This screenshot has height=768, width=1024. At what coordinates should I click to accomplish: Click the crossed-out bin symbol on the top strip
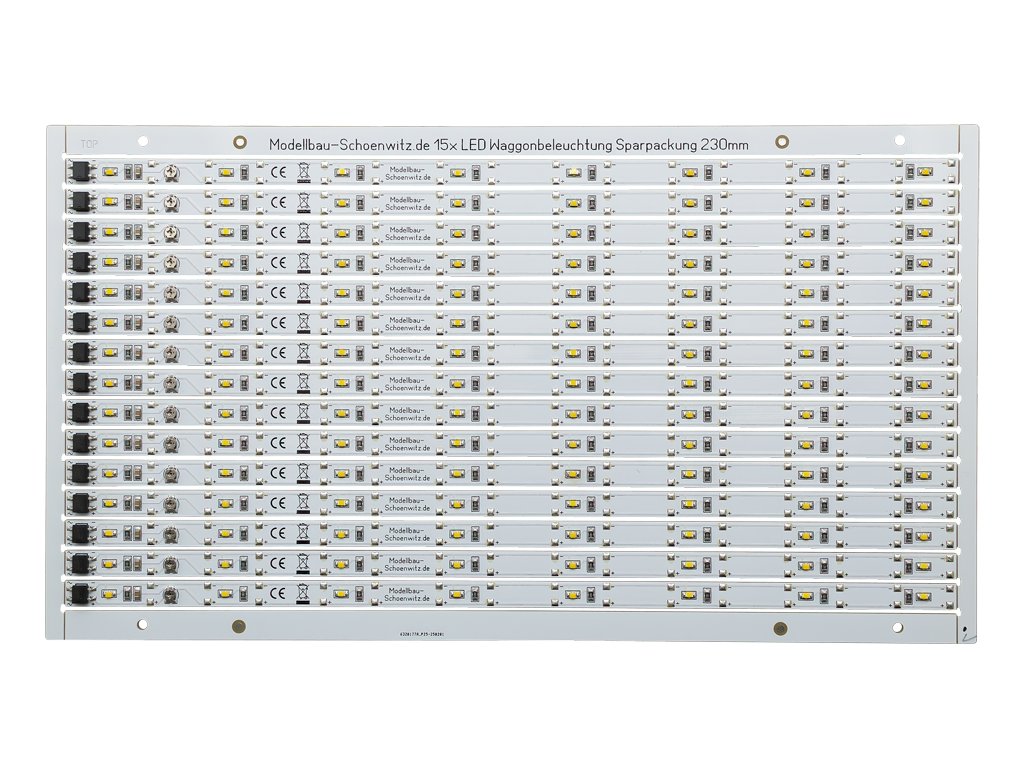(303, 173)
